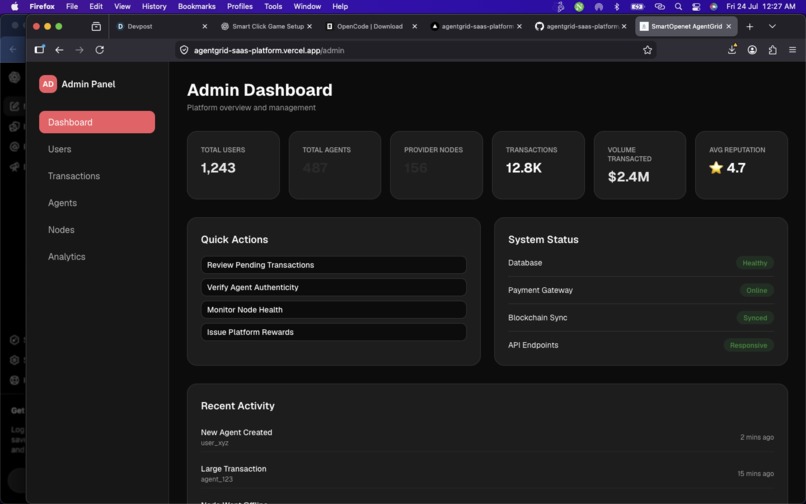806x504 pixels.
Task: Open the Firefox hamburger application menu
Action: [792, 50]
